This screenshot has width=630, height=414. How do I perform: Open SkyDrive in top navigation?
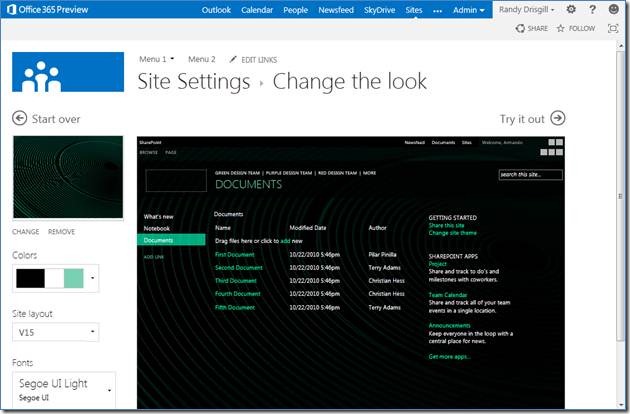(379, 10)
